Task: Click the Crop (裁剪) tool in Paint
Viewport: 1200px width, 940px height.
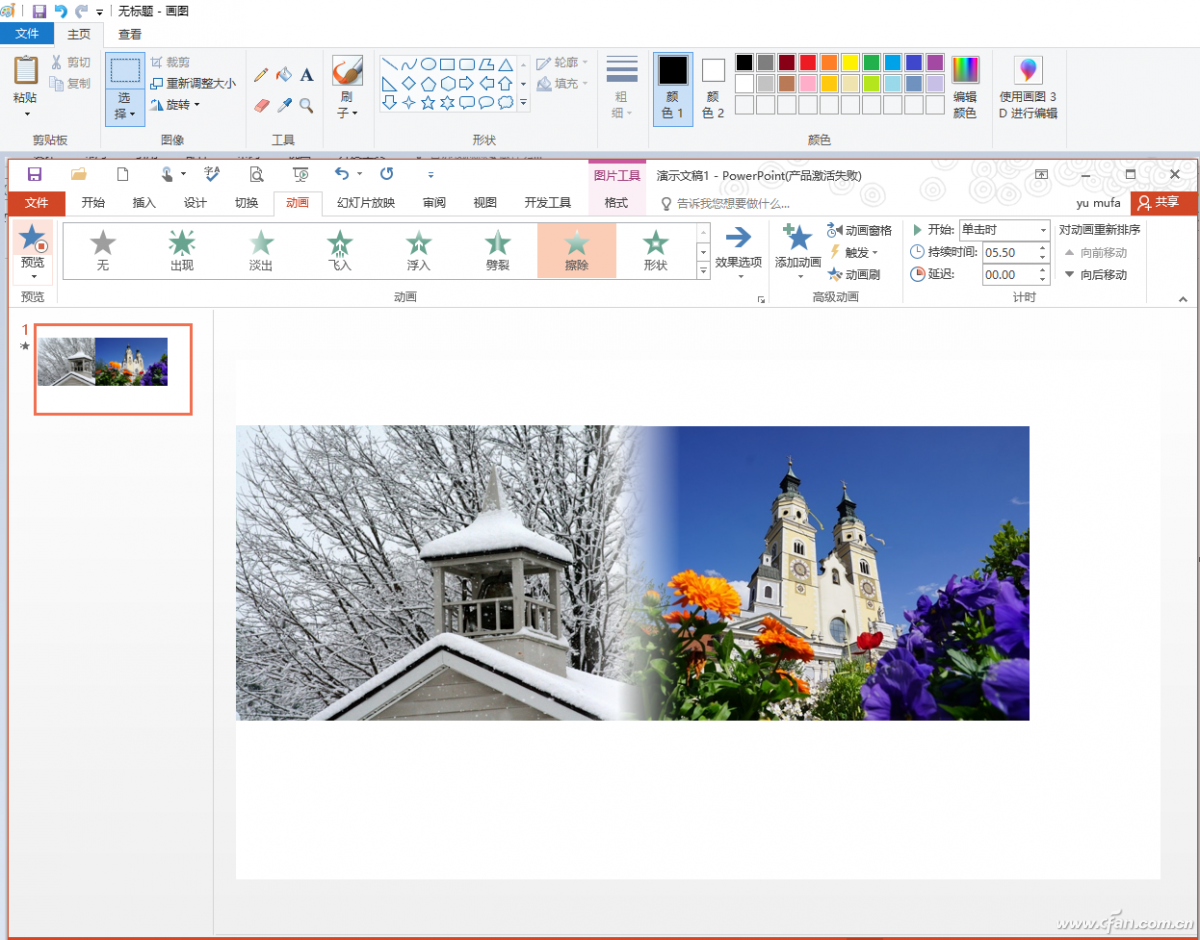Action: click(x=170, y=62)
